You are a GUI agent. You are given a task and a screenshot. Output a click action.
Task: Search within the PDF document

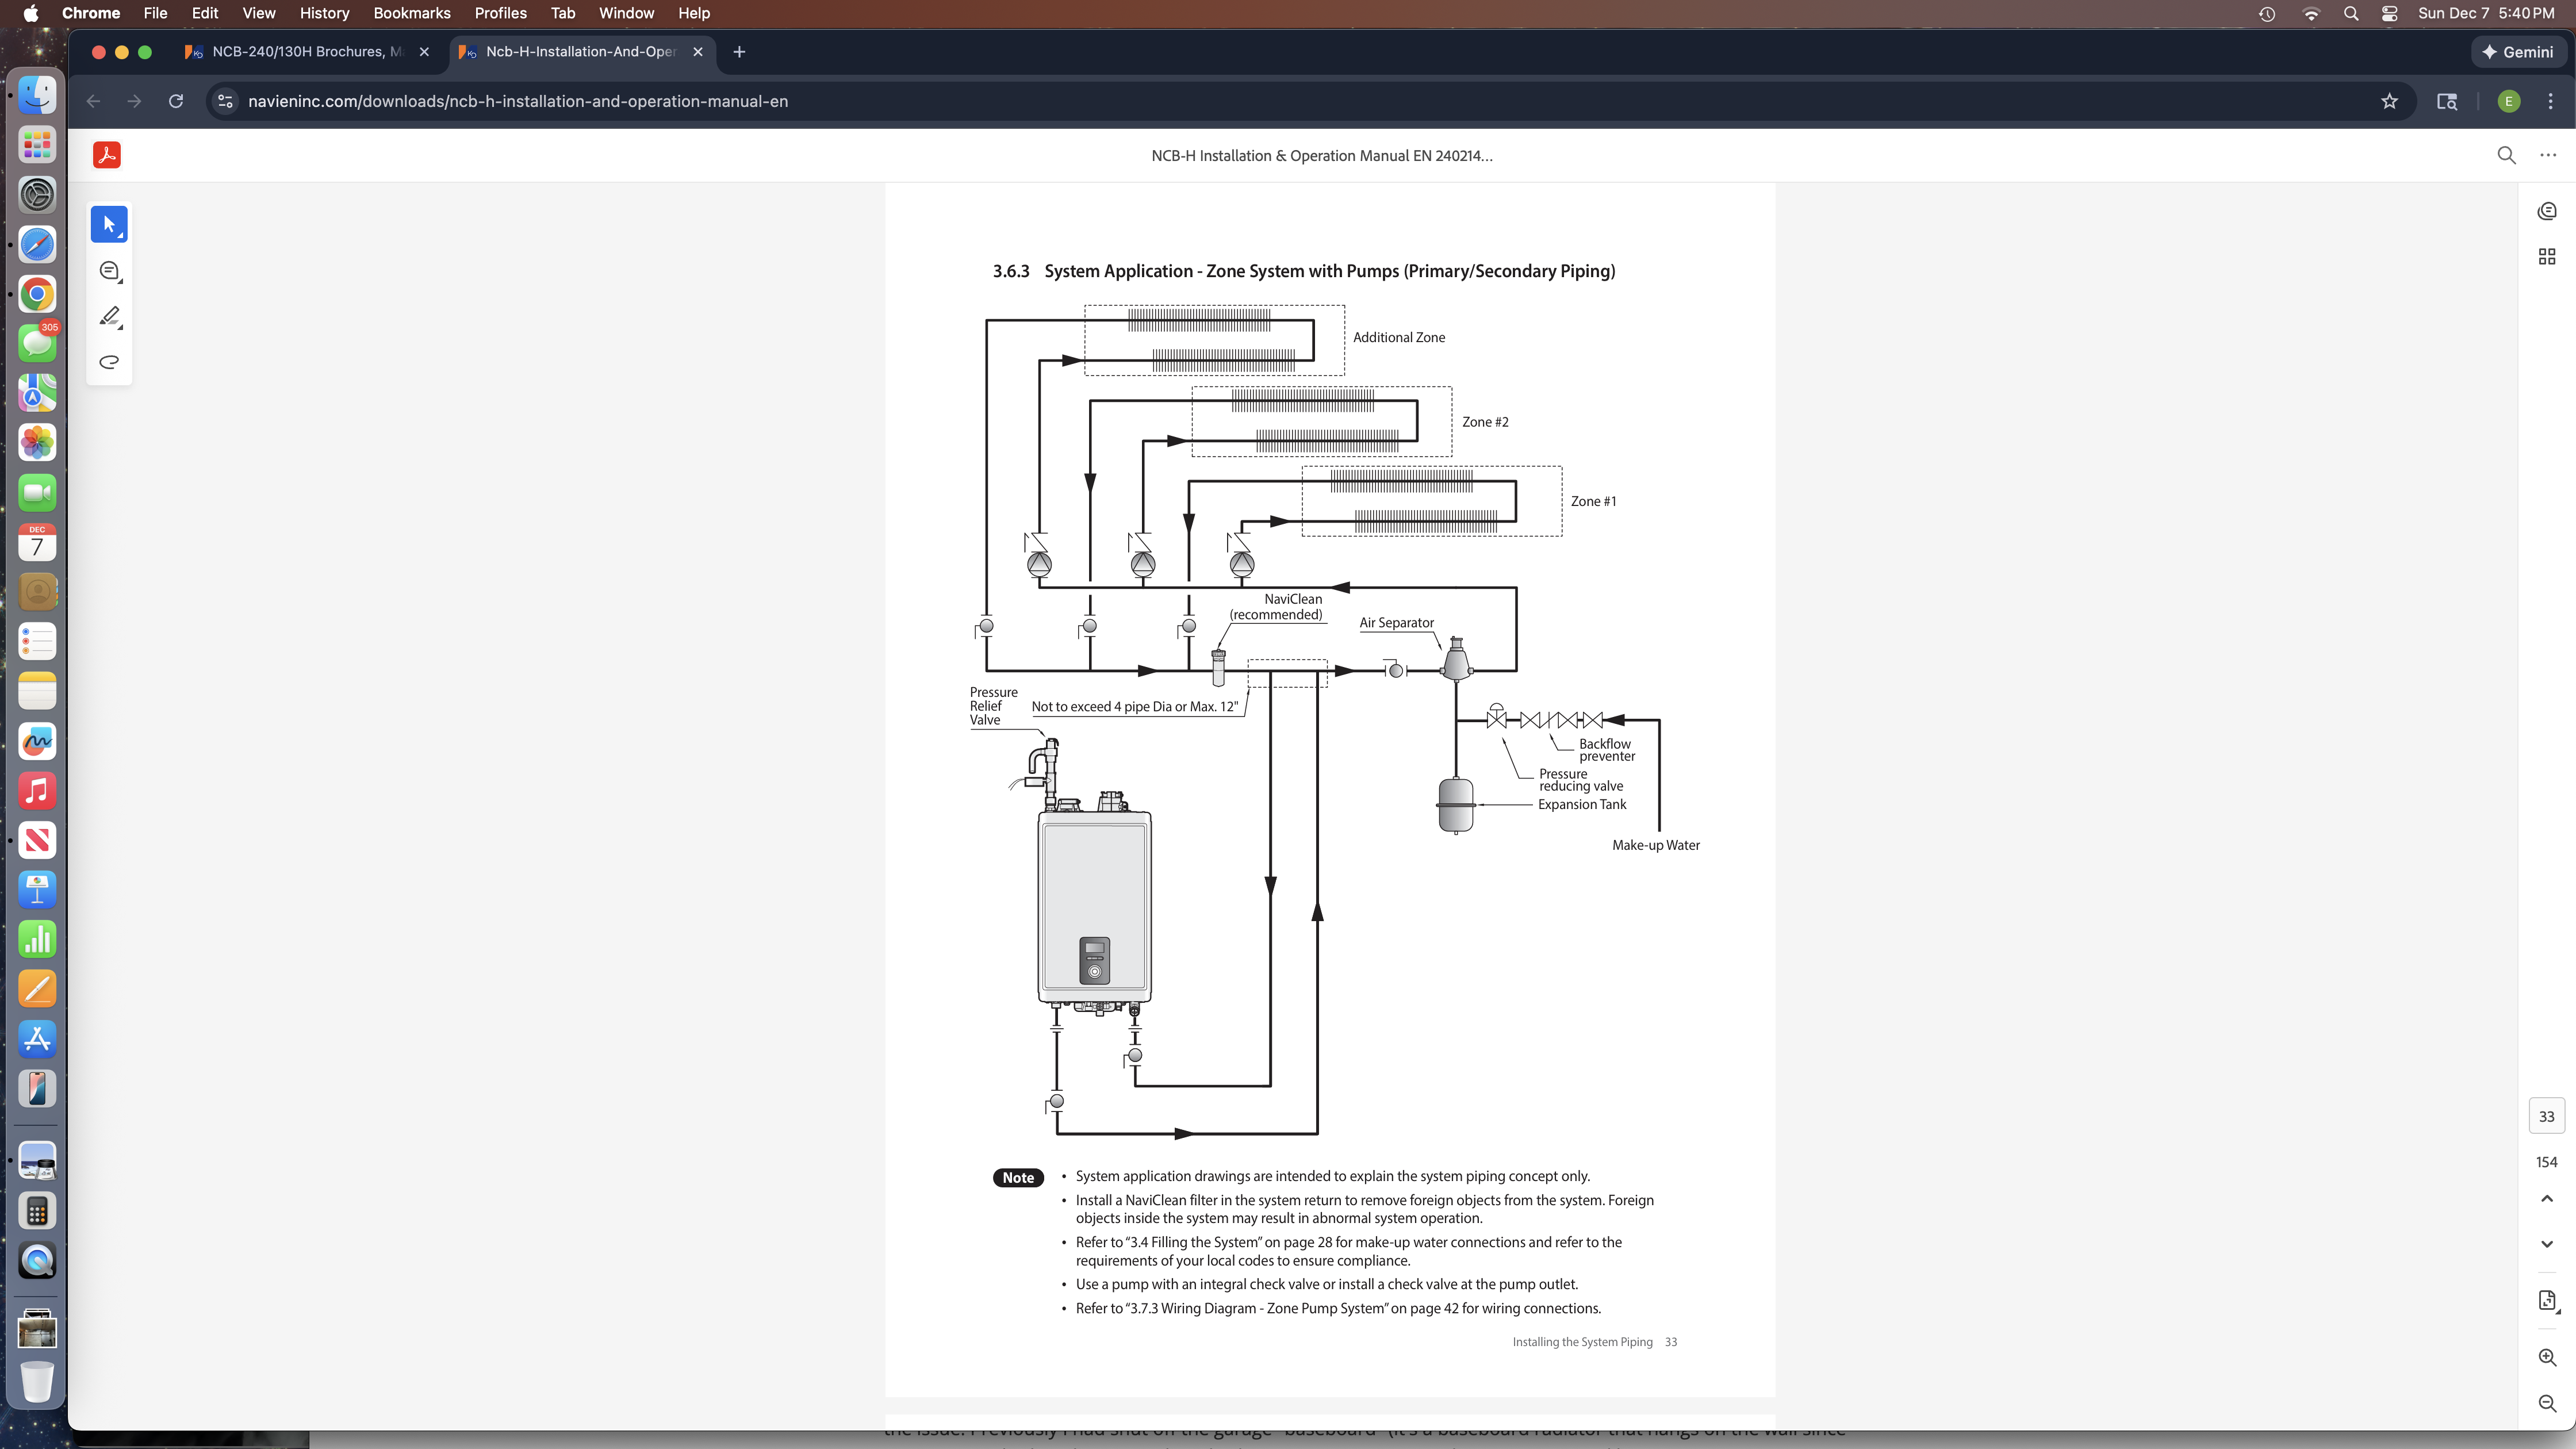tap(2506, 155)
